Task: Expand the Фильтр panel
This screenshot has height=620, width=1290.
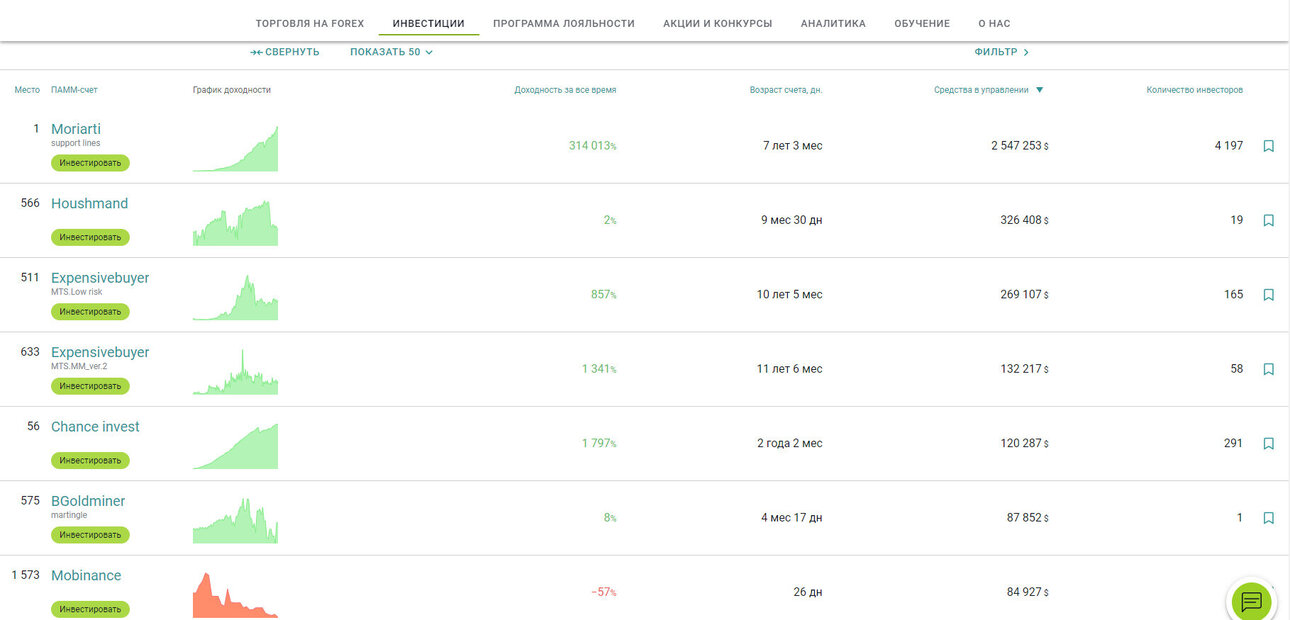Action: pos(1001,52)
